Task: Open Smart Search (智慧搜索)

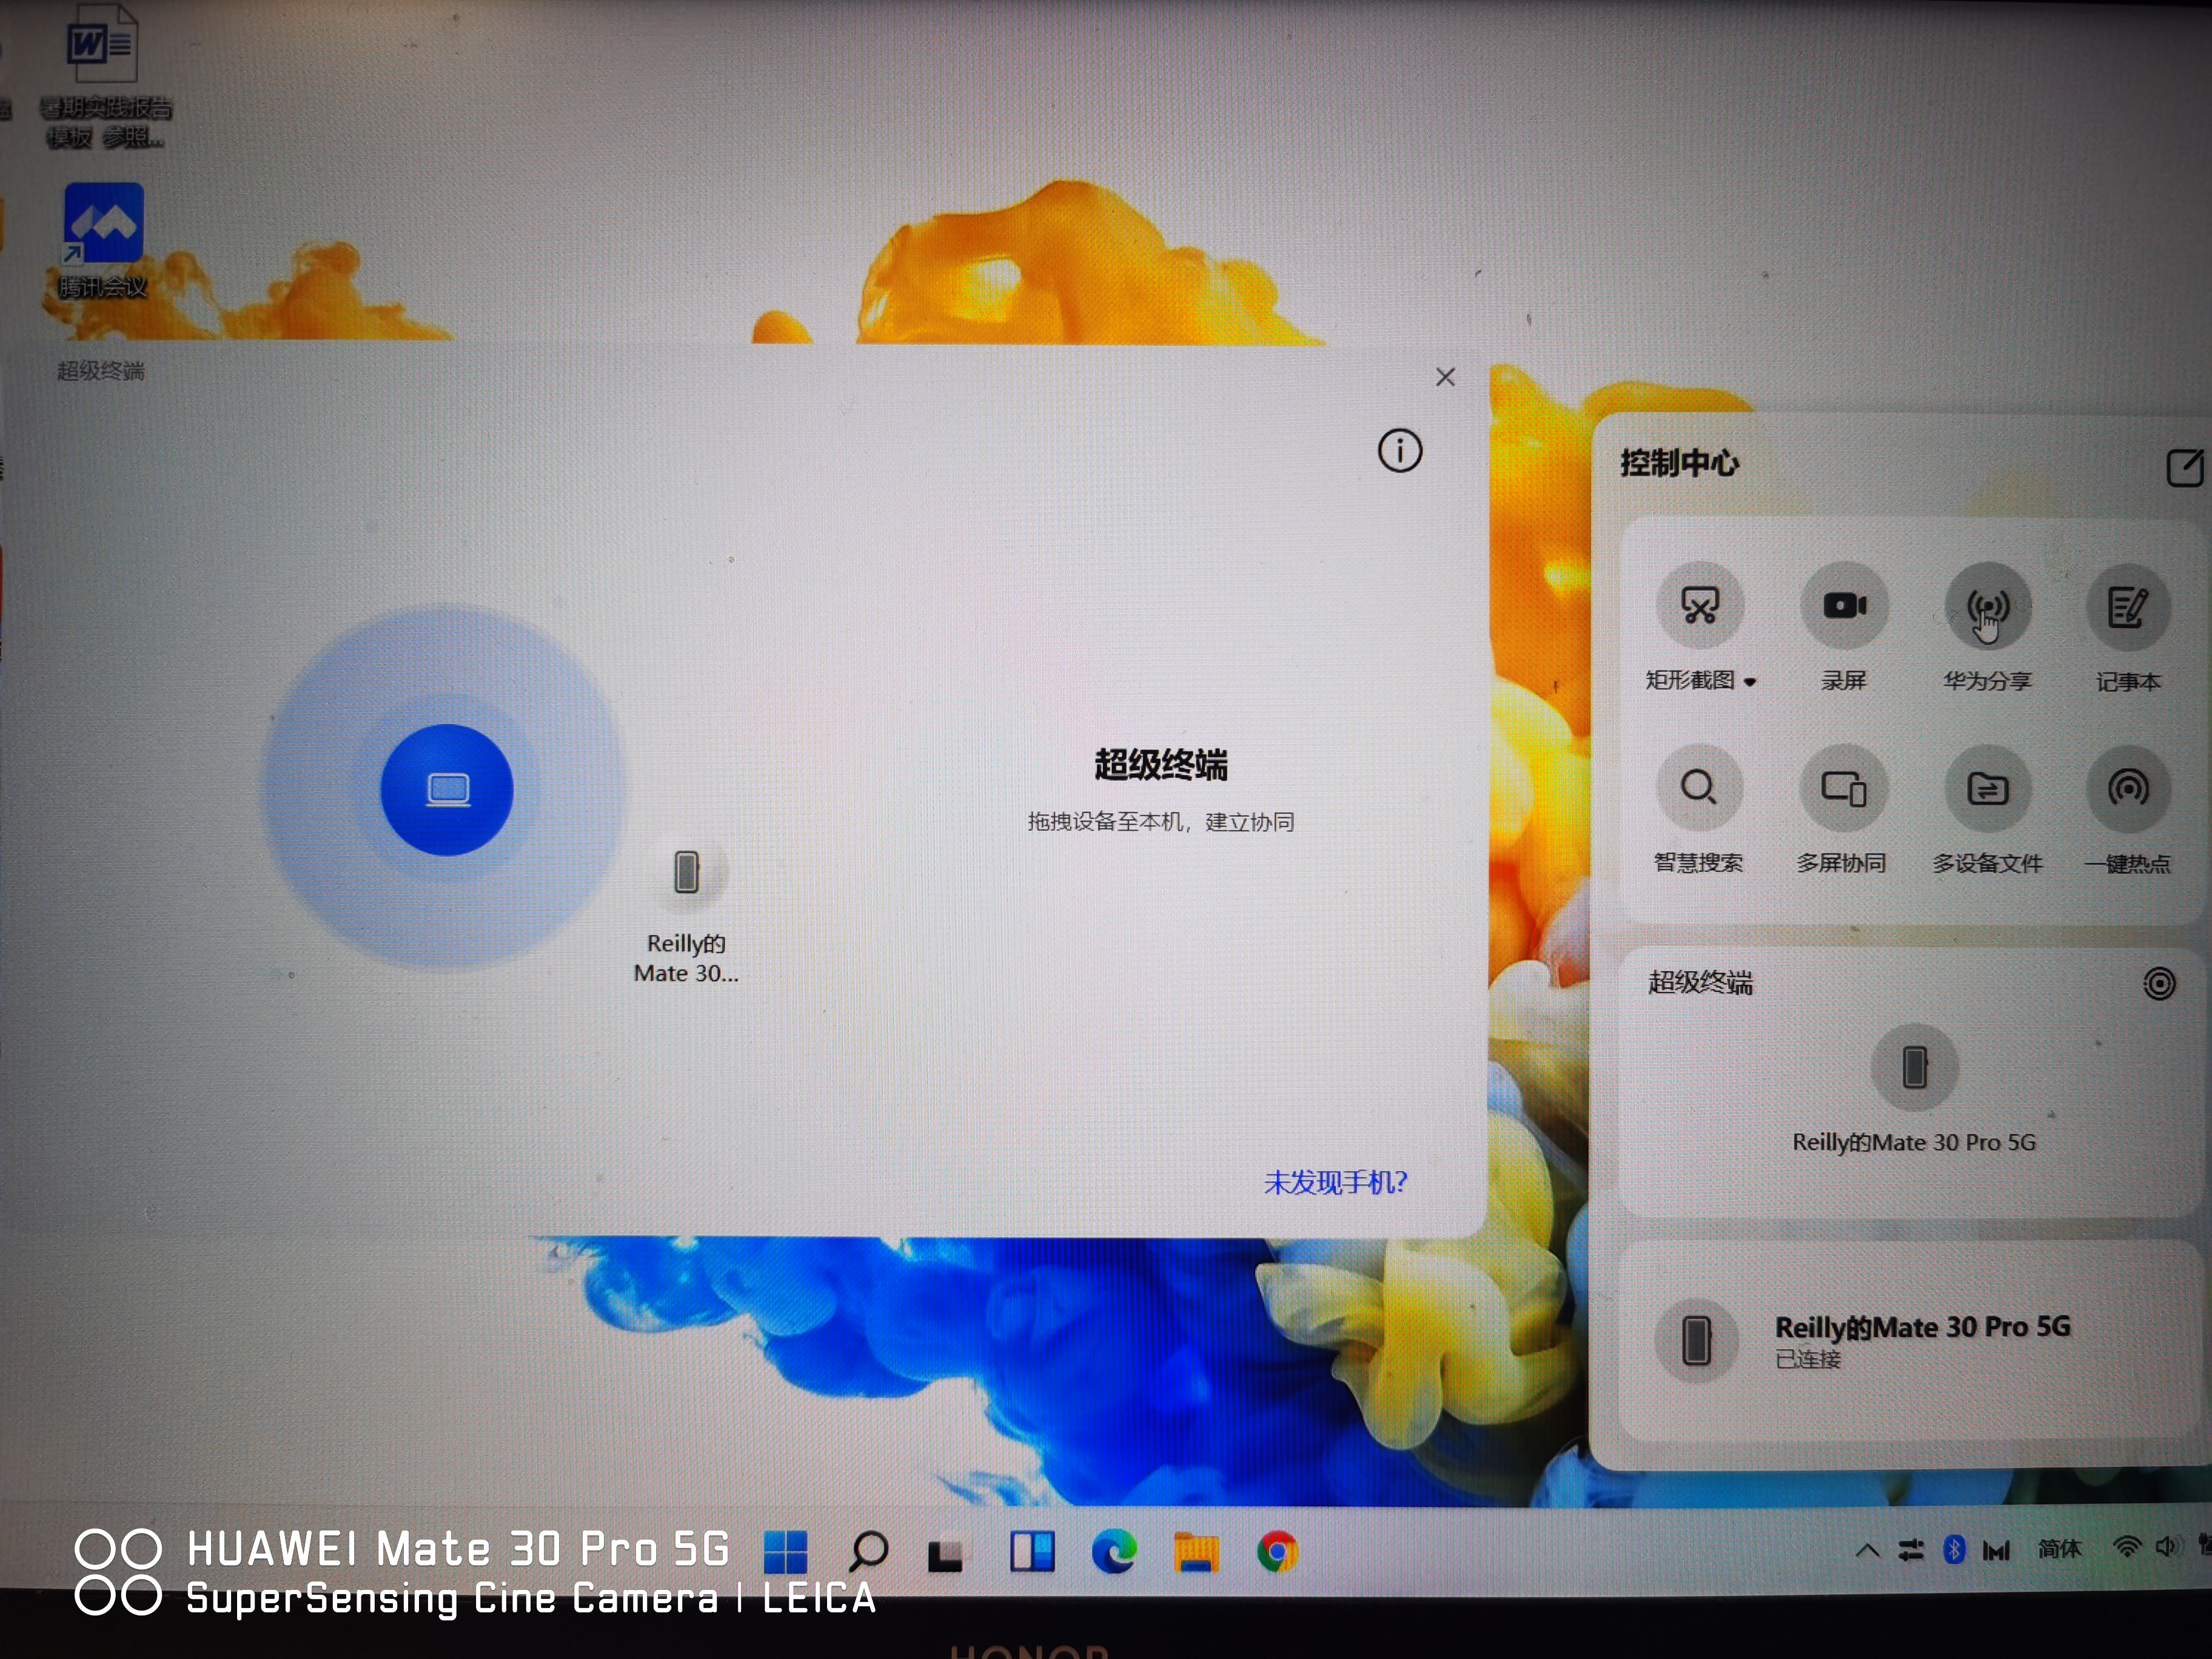Action: coord(1699,788)
